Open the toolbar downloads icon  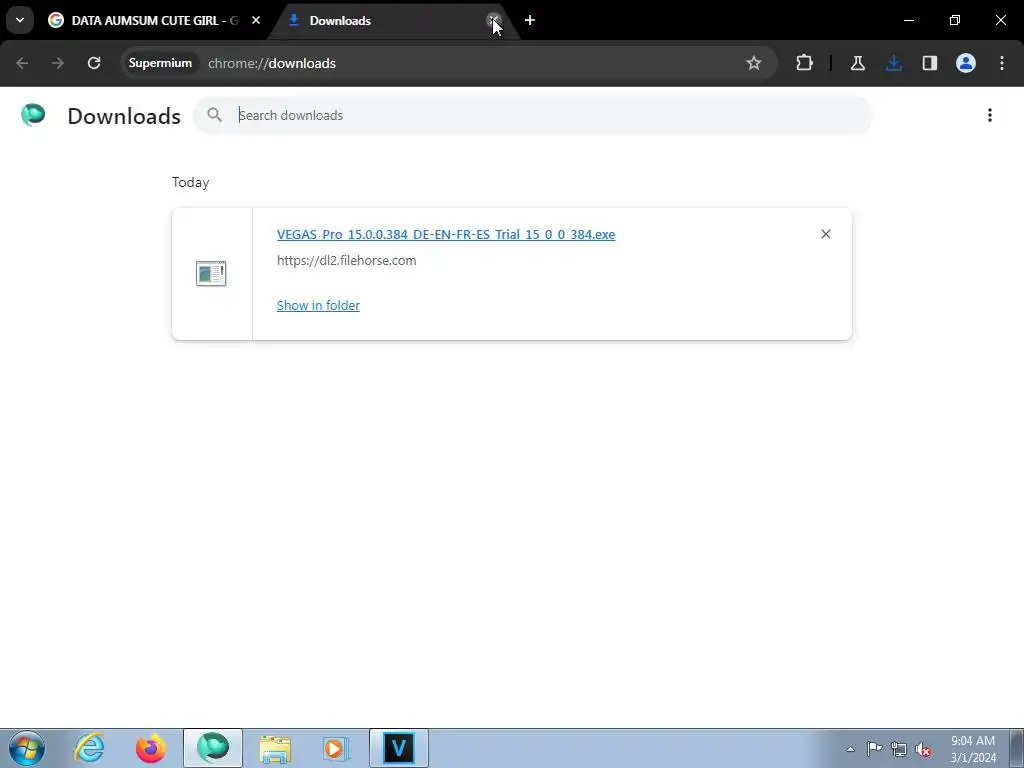[894, 63]
